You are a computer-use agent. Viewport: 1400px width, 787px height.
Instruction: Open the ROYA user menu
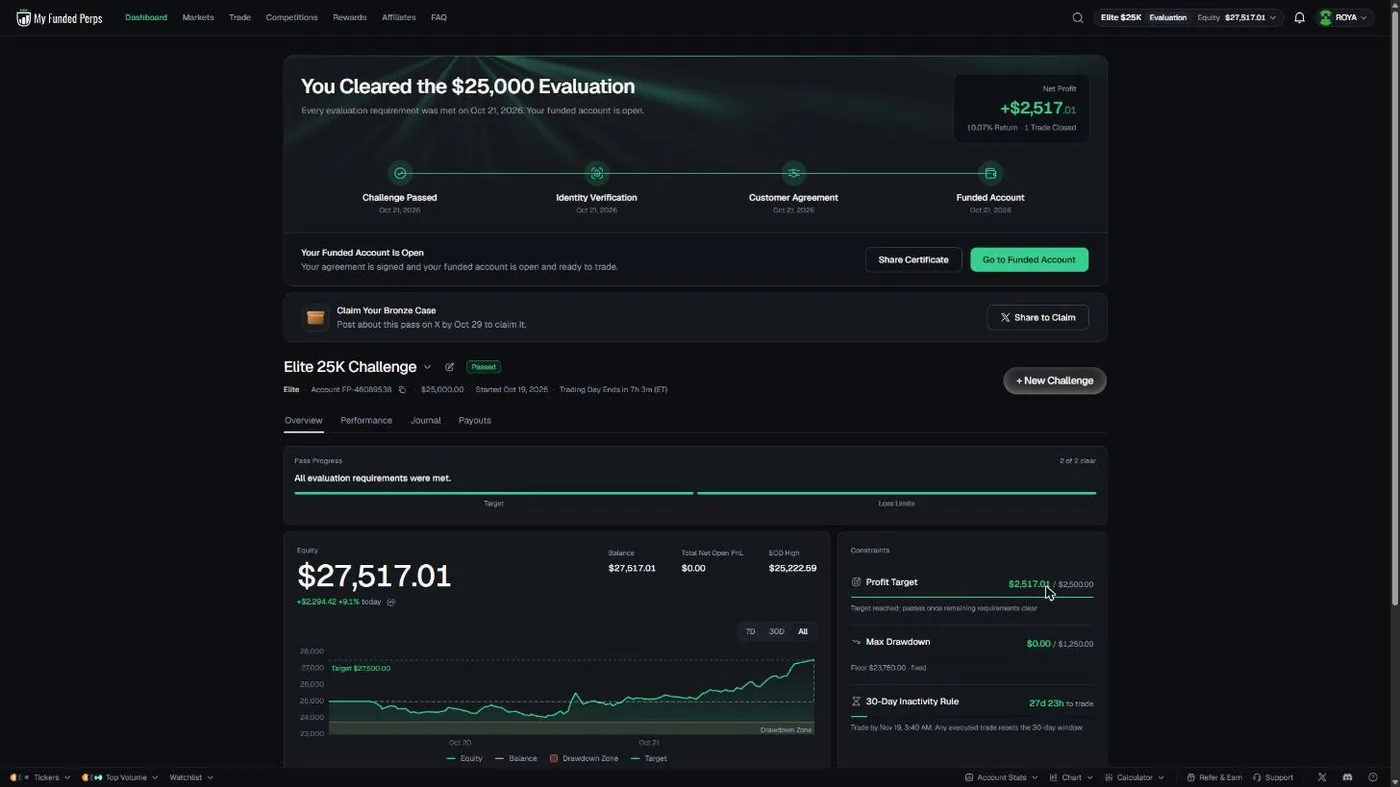point(1345,18)
